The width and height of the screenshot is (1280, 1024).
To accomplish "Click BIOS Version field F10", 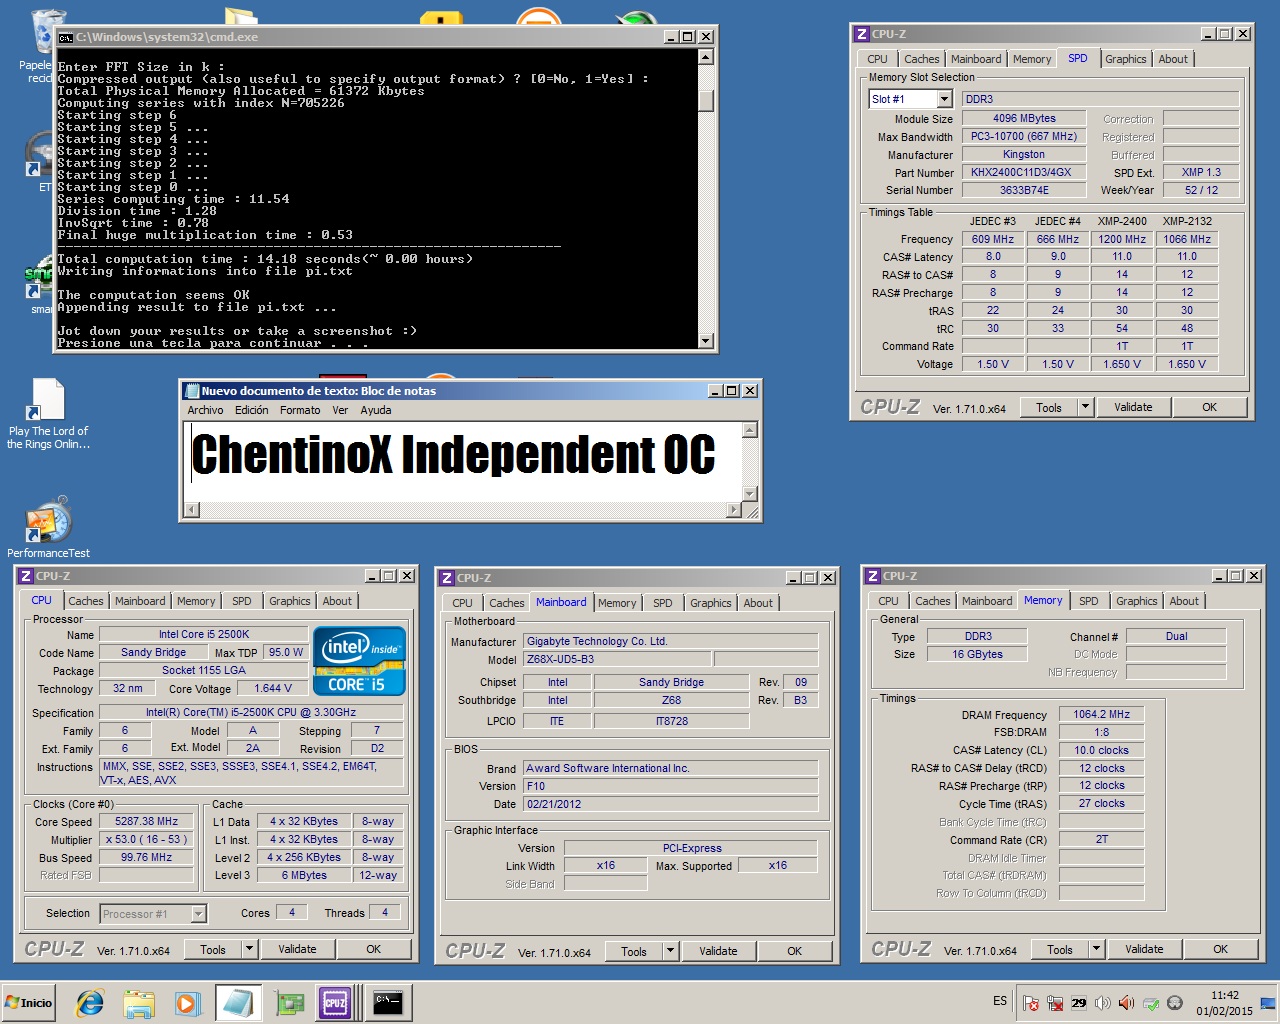I will click(x=670, y=786).
